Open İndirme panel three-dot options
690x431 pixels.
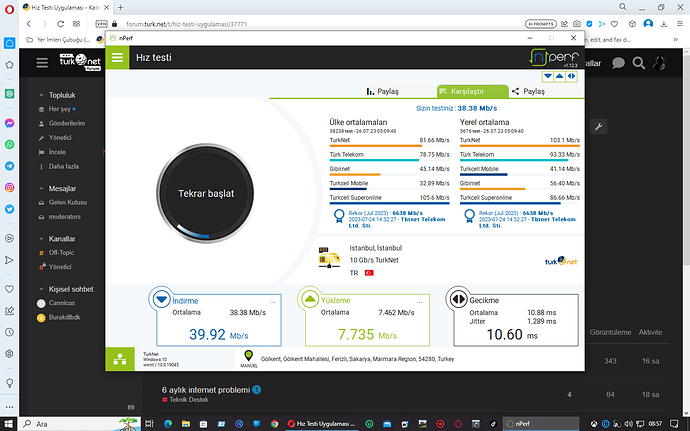coord(272,302)
